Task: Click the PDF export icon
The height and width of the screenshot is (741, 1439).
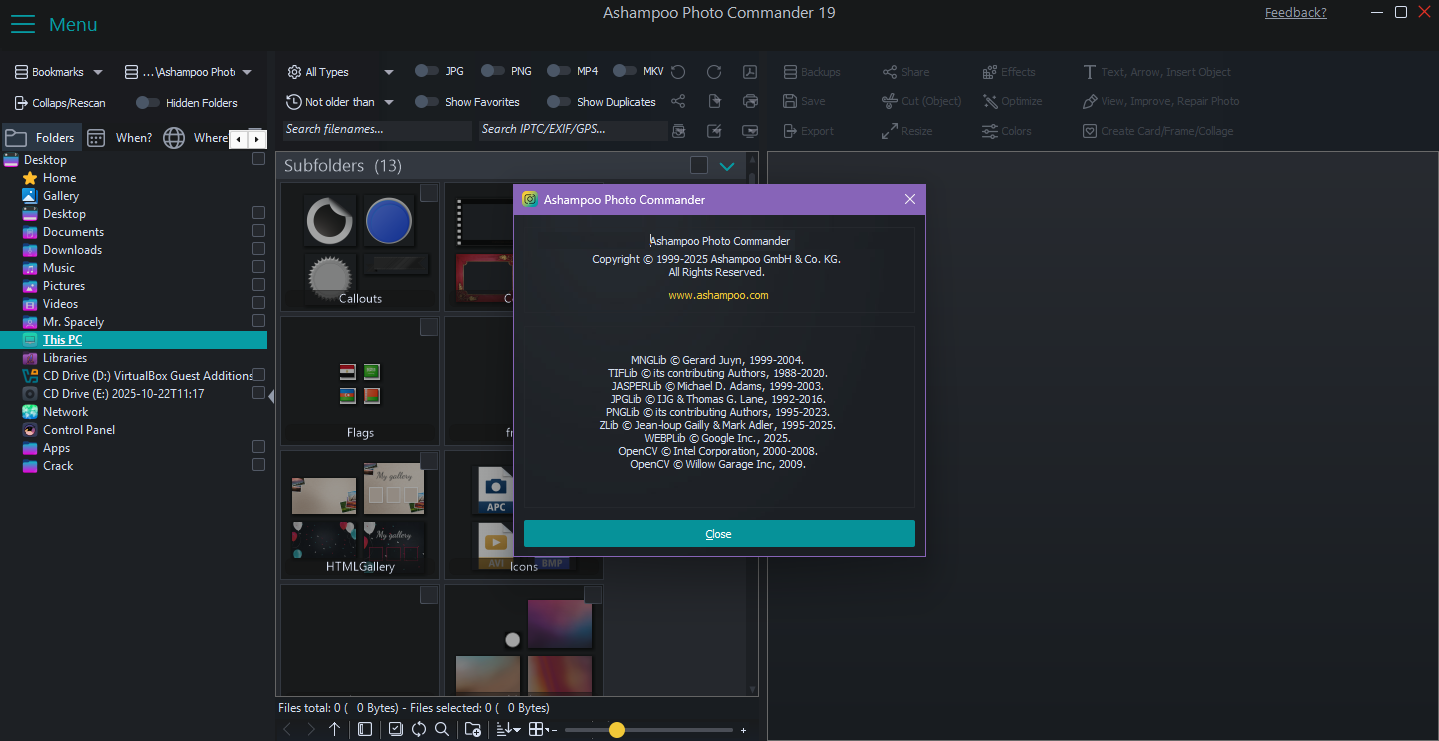Action: tap(749, 72)
